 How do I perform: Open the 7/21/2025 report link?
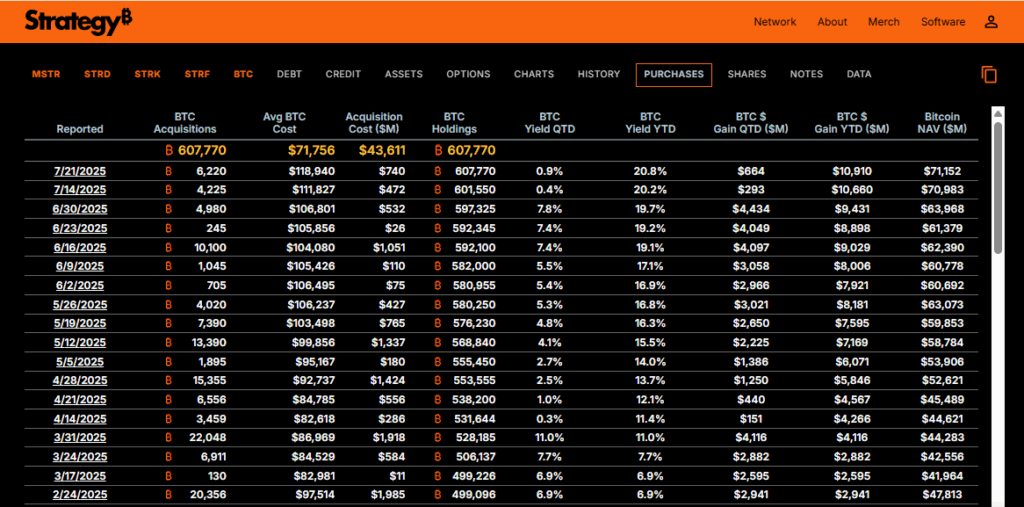click(80, 172)
